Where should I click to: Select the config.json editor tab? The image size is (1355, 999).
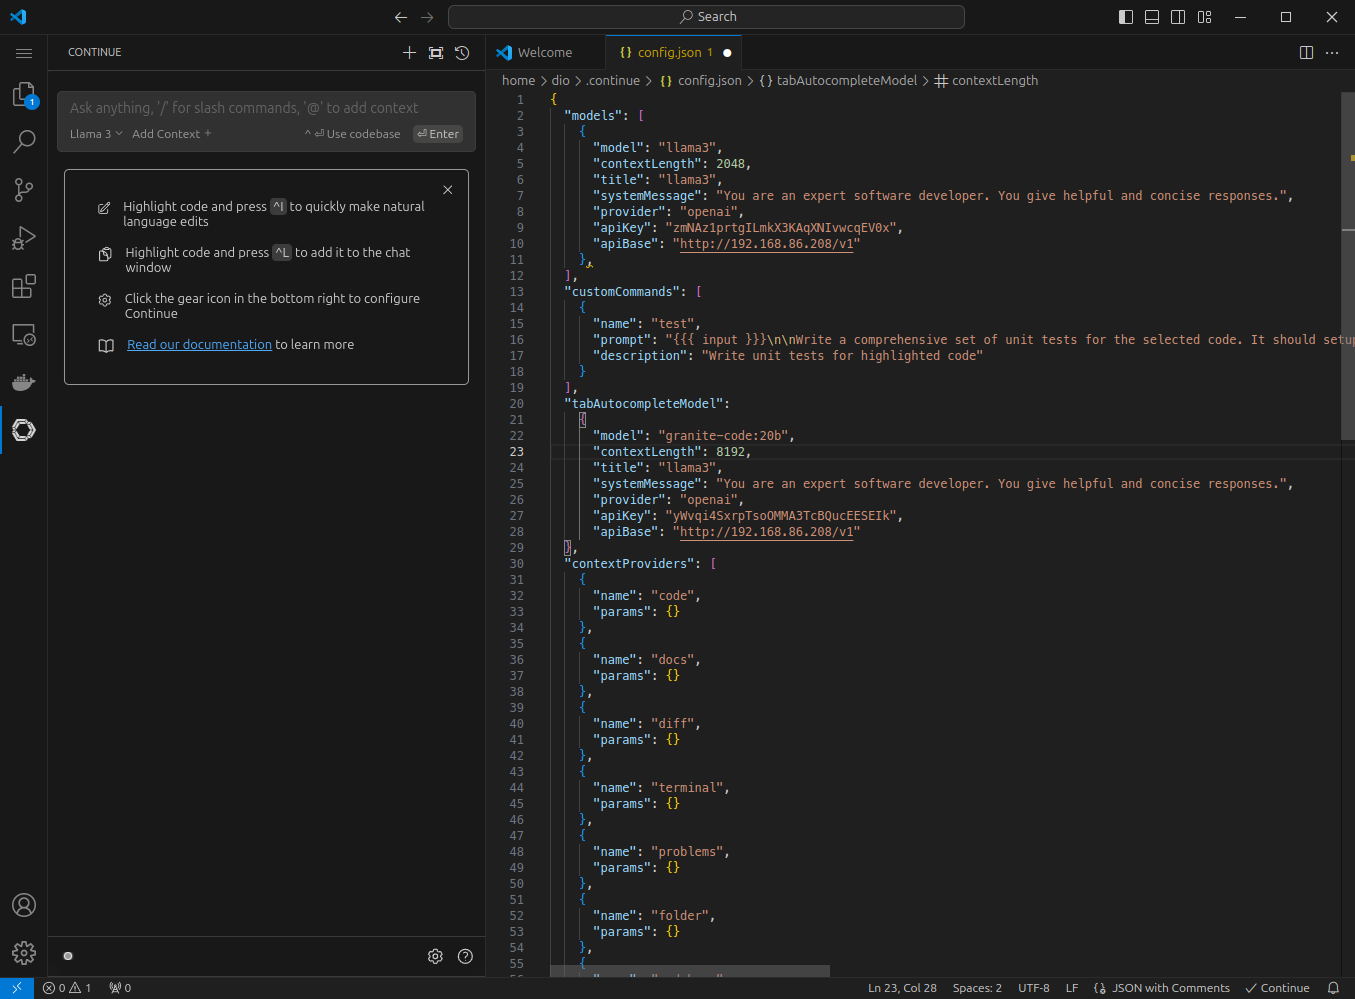pyautogui.click(x=669, y=53)
